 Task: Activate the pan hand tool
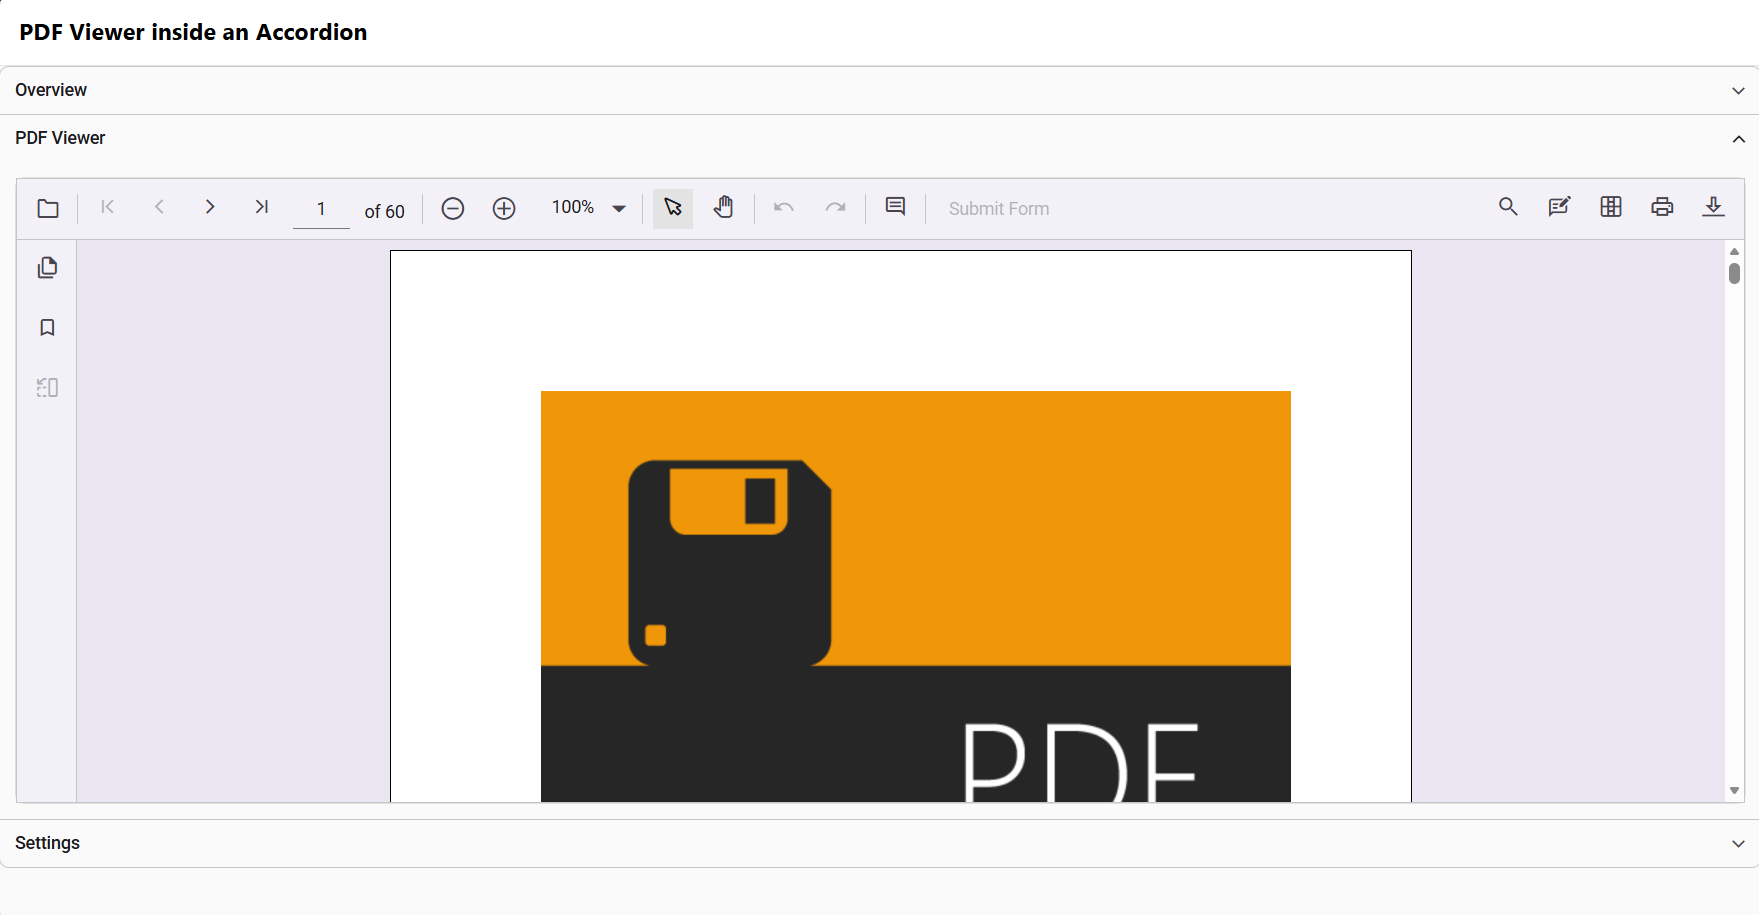pyautogui.click(x=724, y=208)
